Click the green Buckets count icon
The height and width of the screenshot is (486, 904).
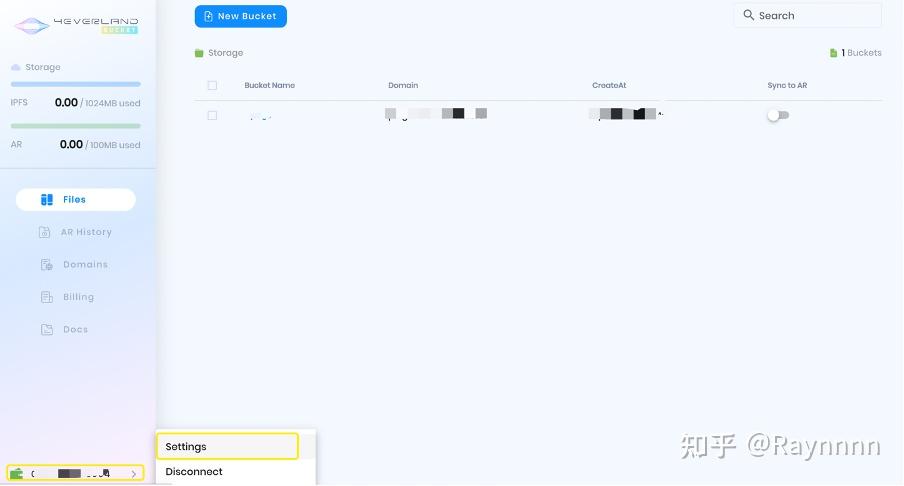click(833, 53)
